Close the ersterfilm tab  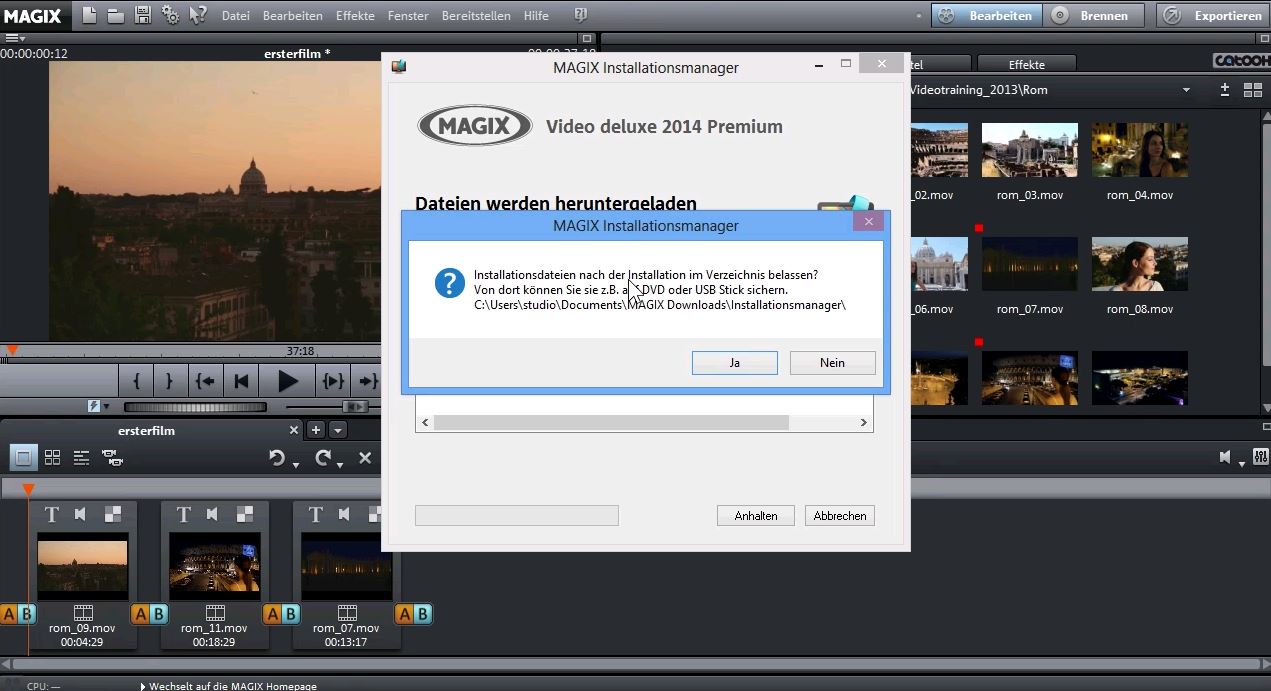pyautogui.click(x=294, y=430)
